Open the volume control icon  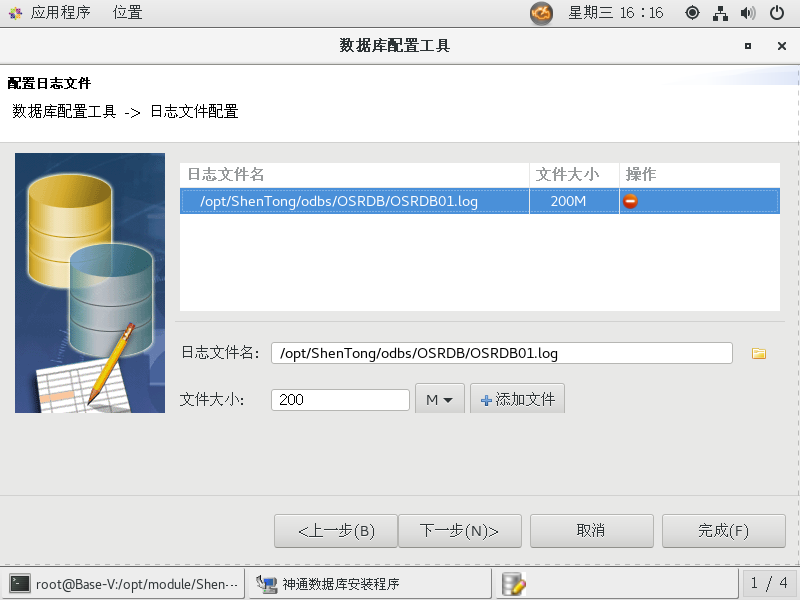click(x=748, y=13)
